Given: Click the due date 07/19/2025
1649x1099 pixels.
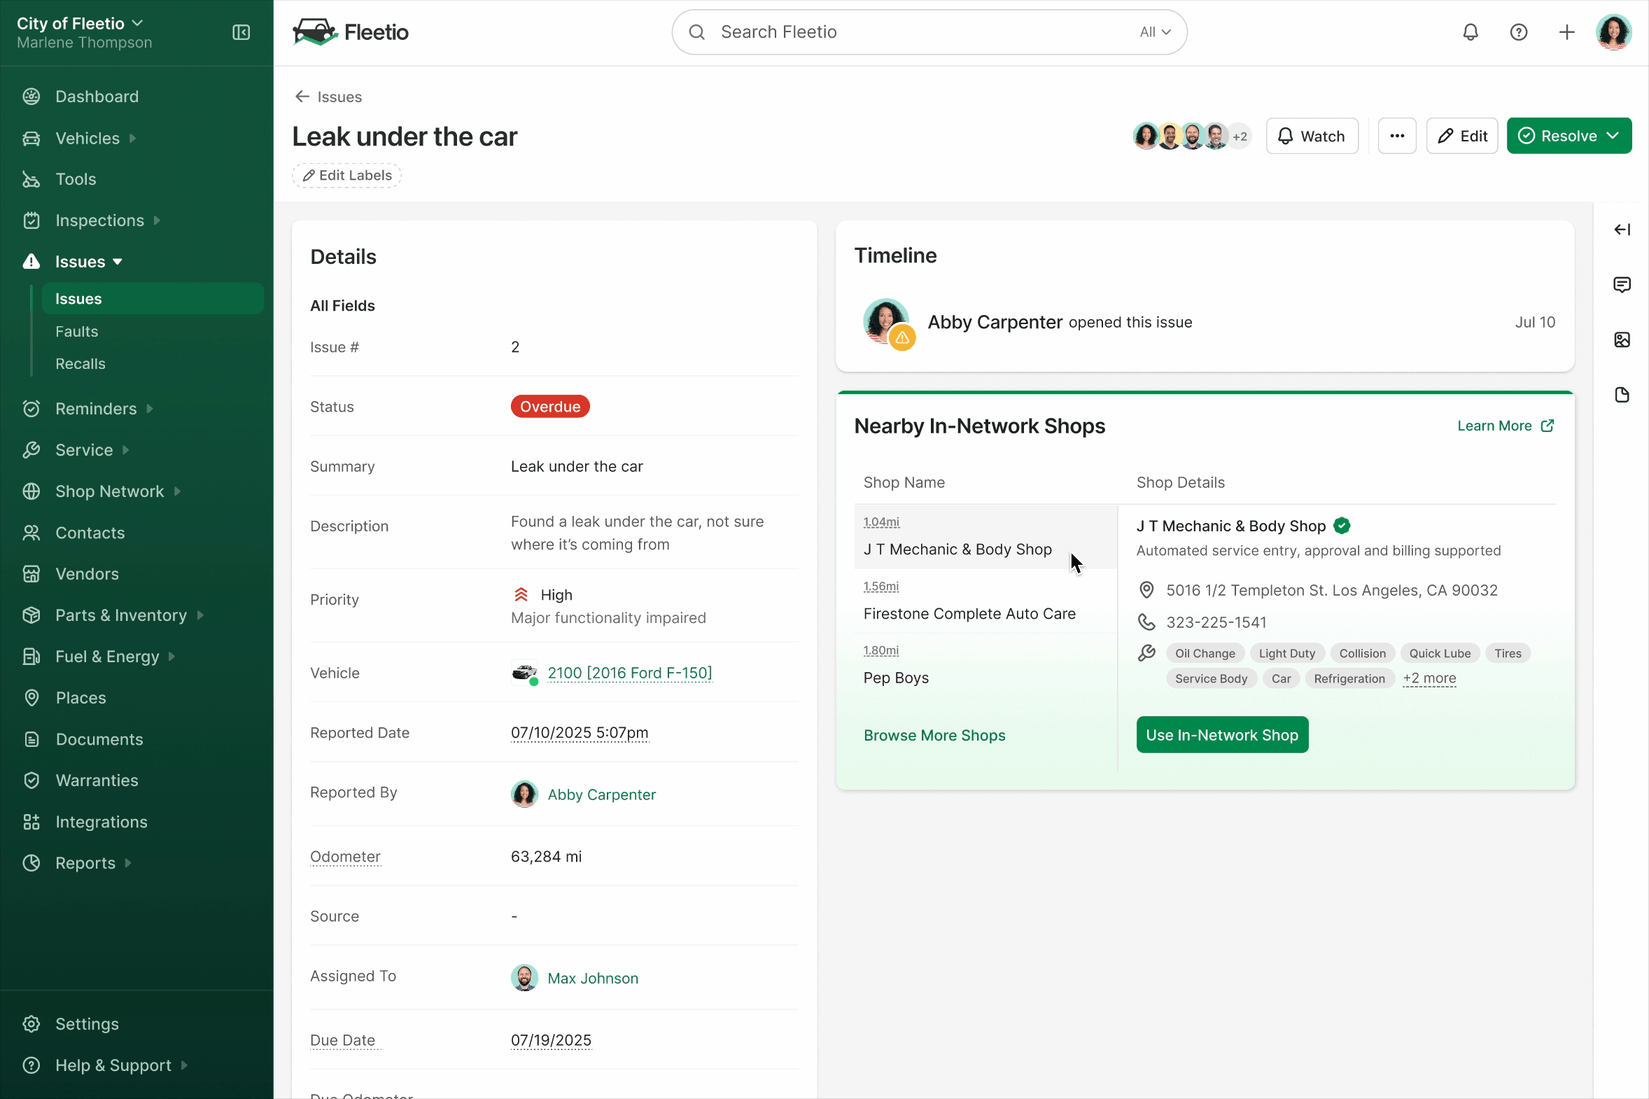Looking at the screenshot, I should point(551,1040).
